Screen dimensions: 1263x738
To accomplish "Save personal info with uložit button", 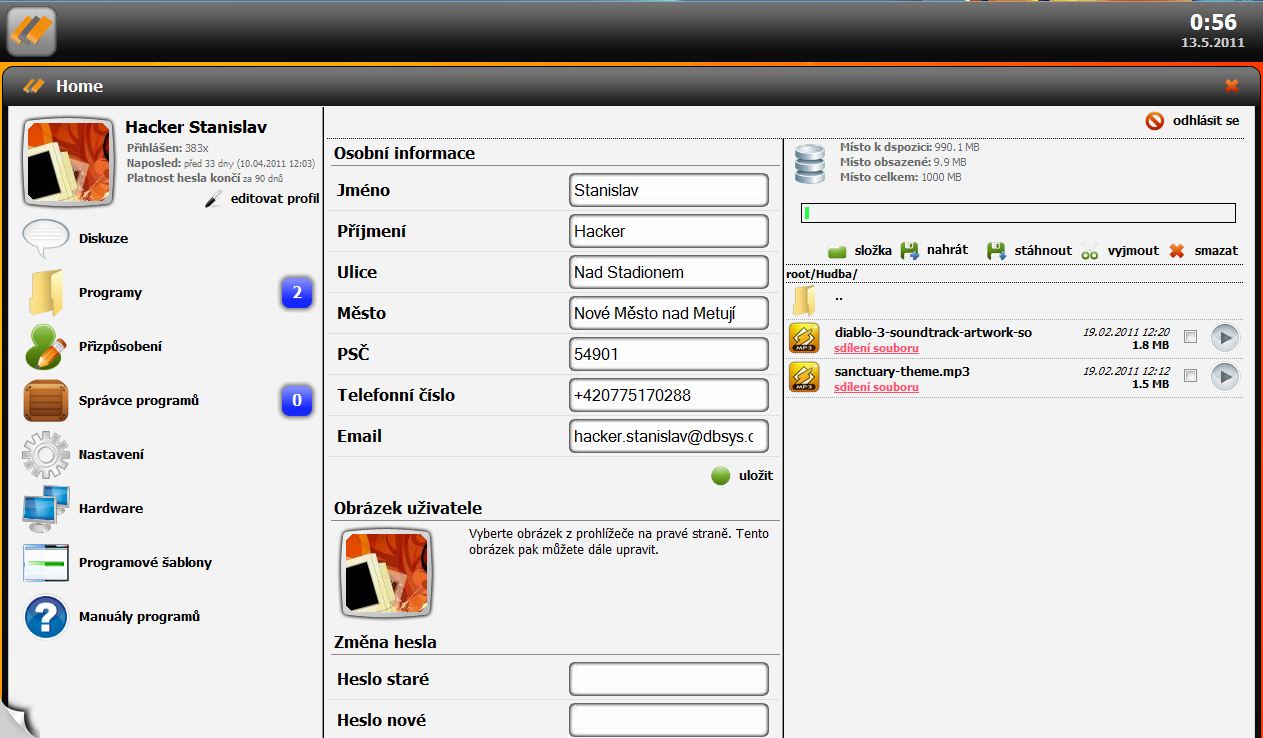I will [743, 476].
